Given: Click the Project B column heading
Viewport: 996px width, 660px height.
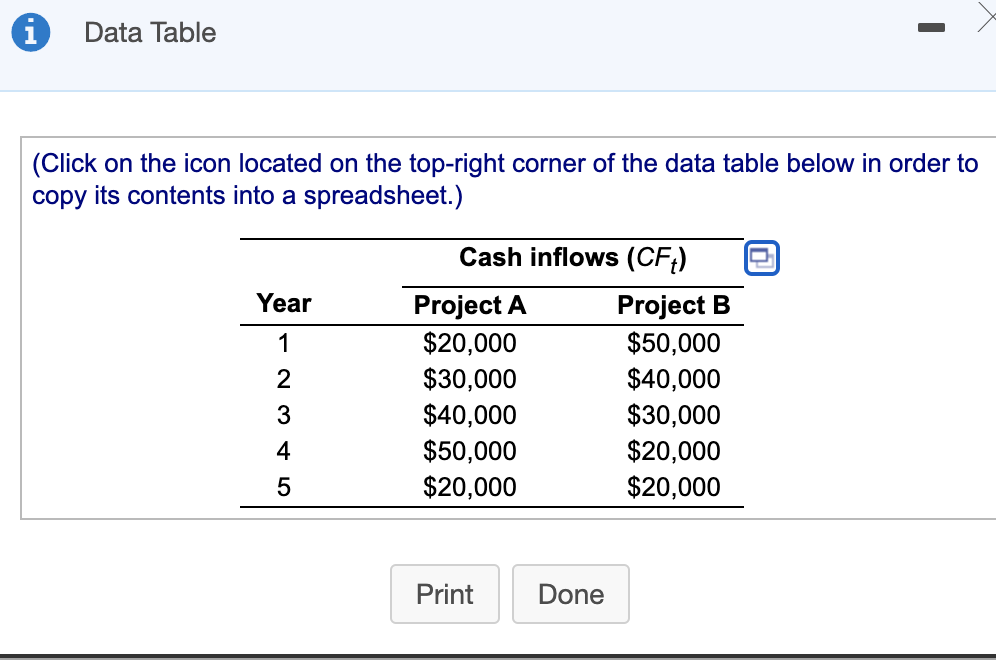Looking at the screenshot, I should point(674,305).
